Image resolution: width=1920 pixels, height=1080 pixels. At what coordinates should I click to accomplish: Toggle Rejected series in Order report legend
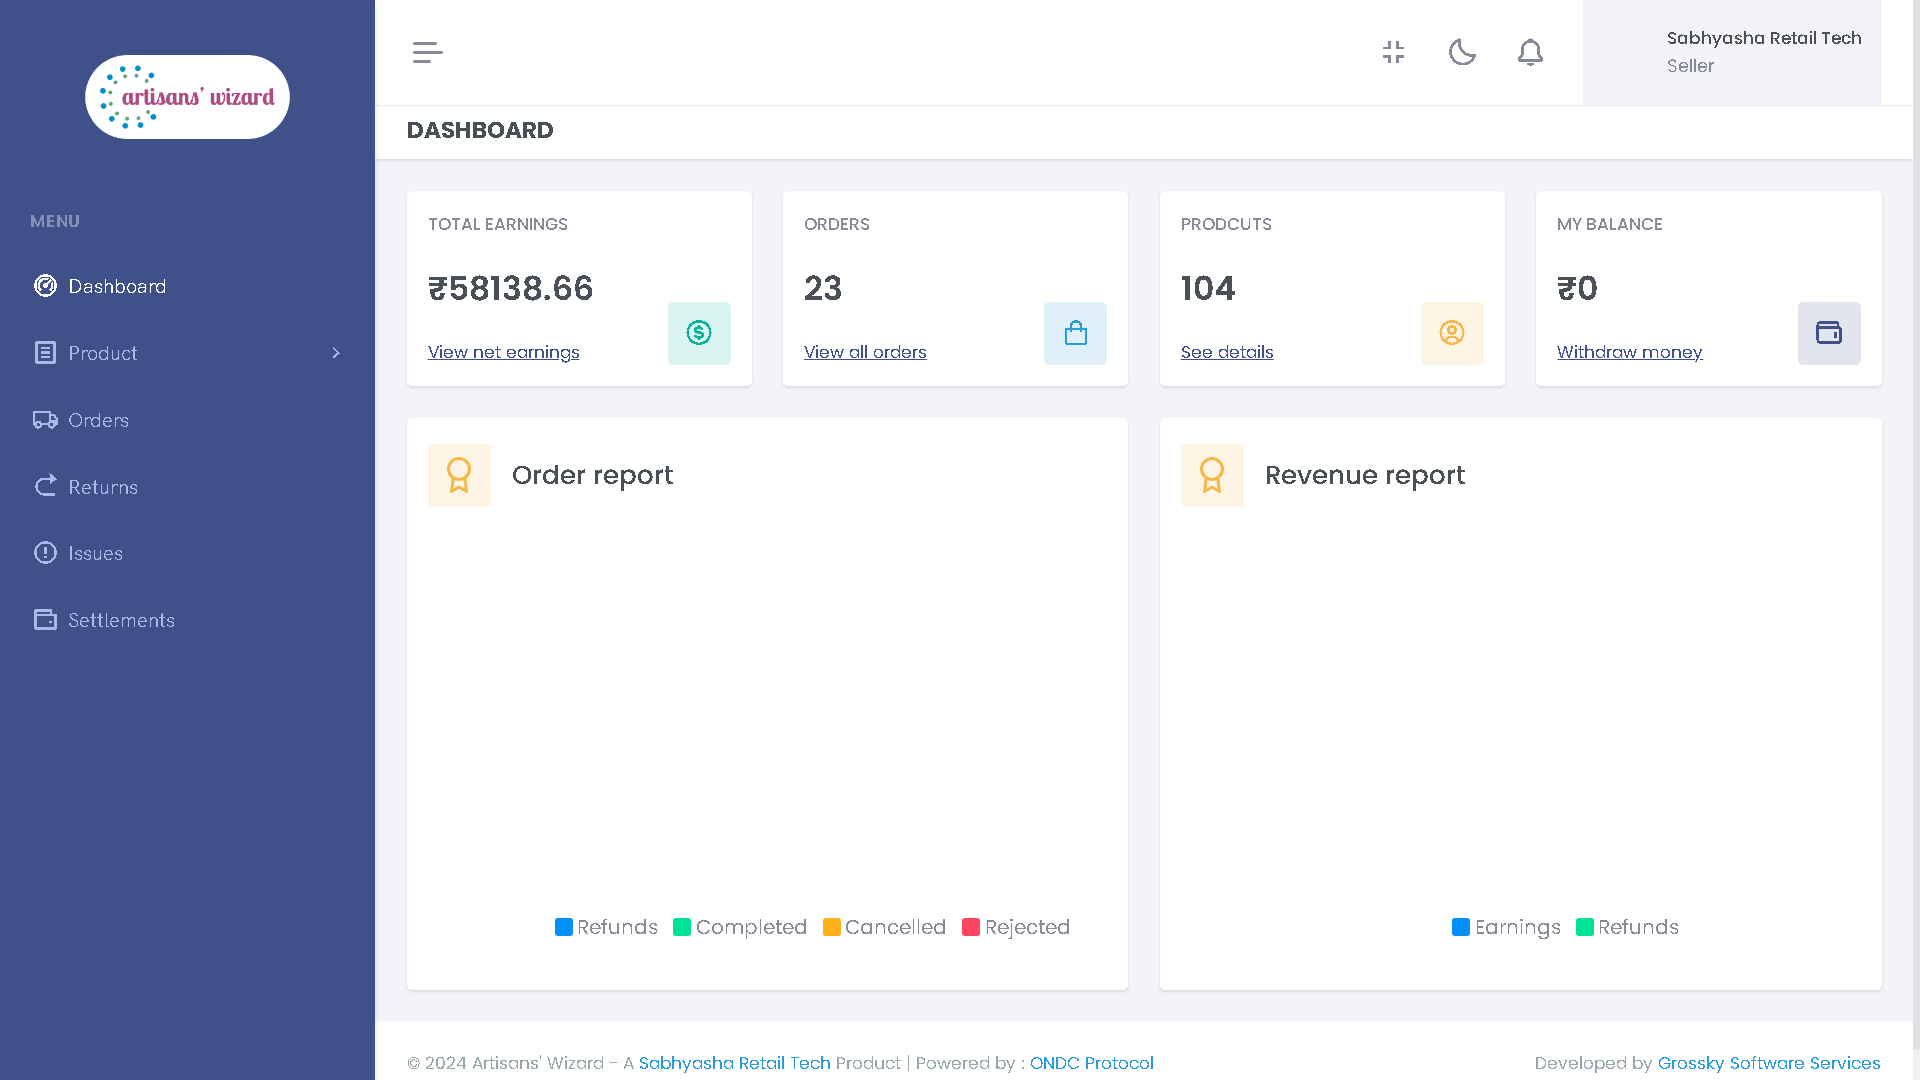tap(1016, 927)
